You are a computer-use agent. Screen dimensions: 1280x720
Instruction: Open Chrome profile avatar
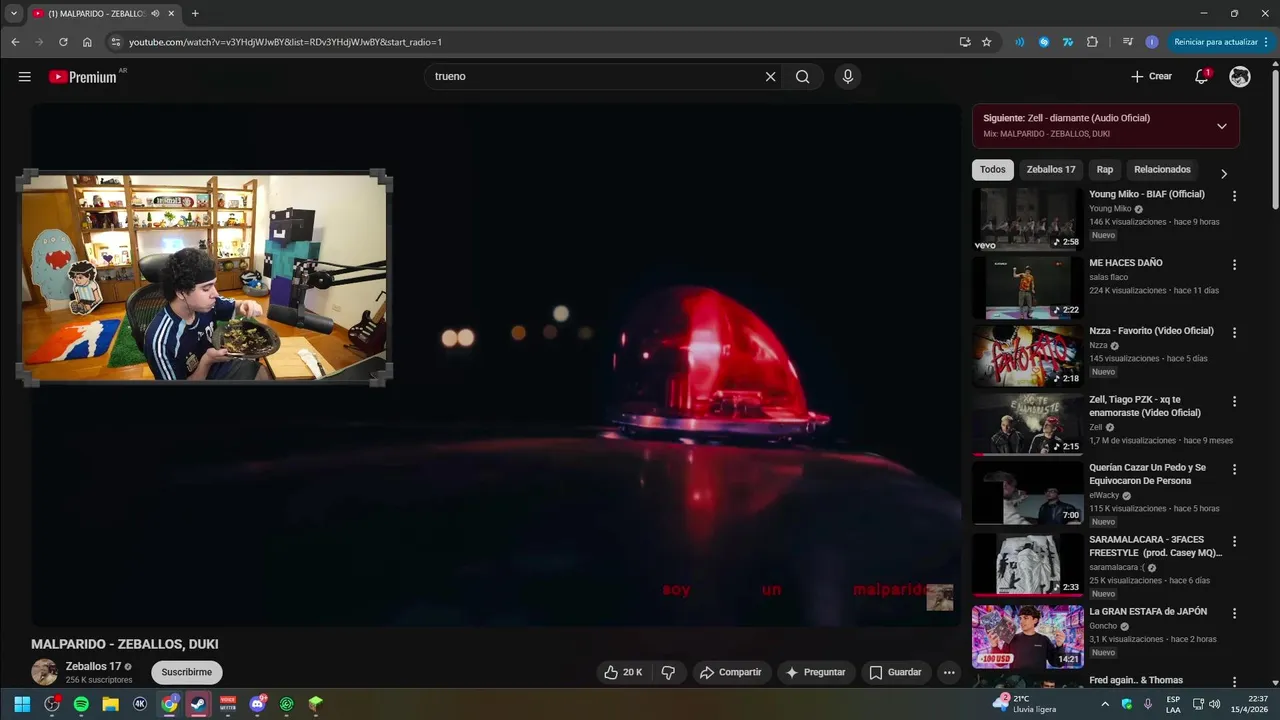tap(1152, 42)
